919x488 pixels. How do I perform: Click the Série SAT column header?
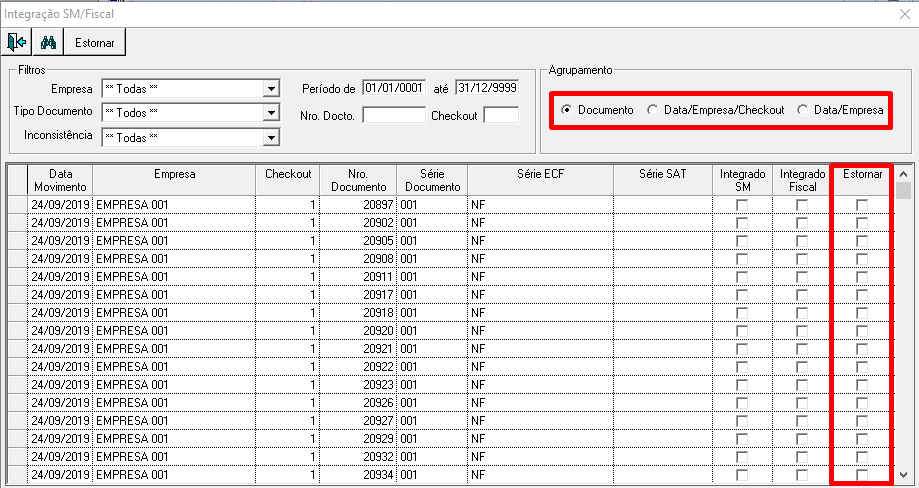tap(663, 180)
